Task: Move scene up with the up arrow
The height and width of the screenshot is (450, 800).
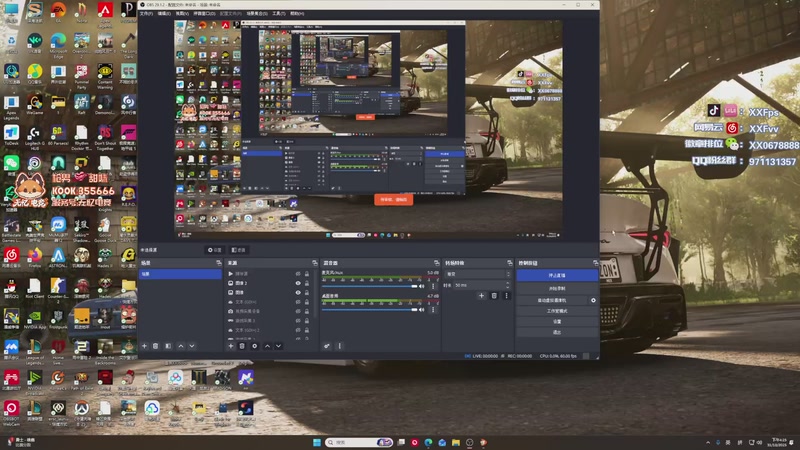Action: click(x=181, y=346)
